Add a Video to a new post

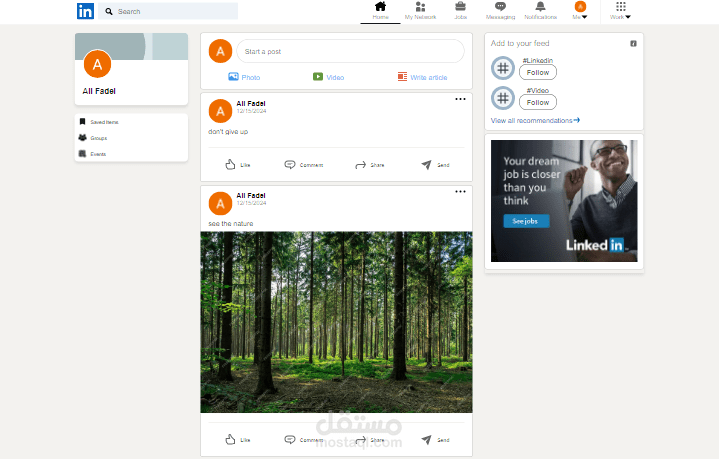328,77
